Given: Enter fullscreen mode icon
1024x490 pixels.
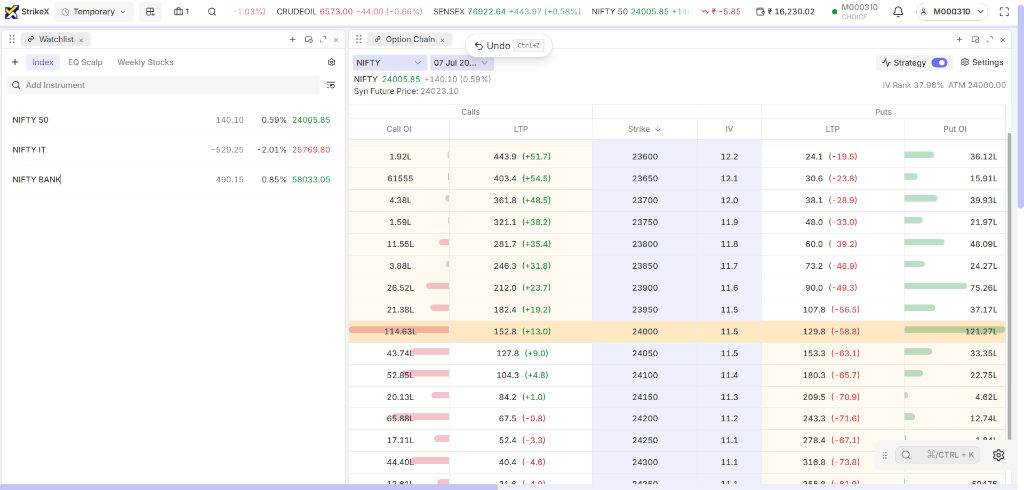Looking at the screenshot, I should 1004,12.
